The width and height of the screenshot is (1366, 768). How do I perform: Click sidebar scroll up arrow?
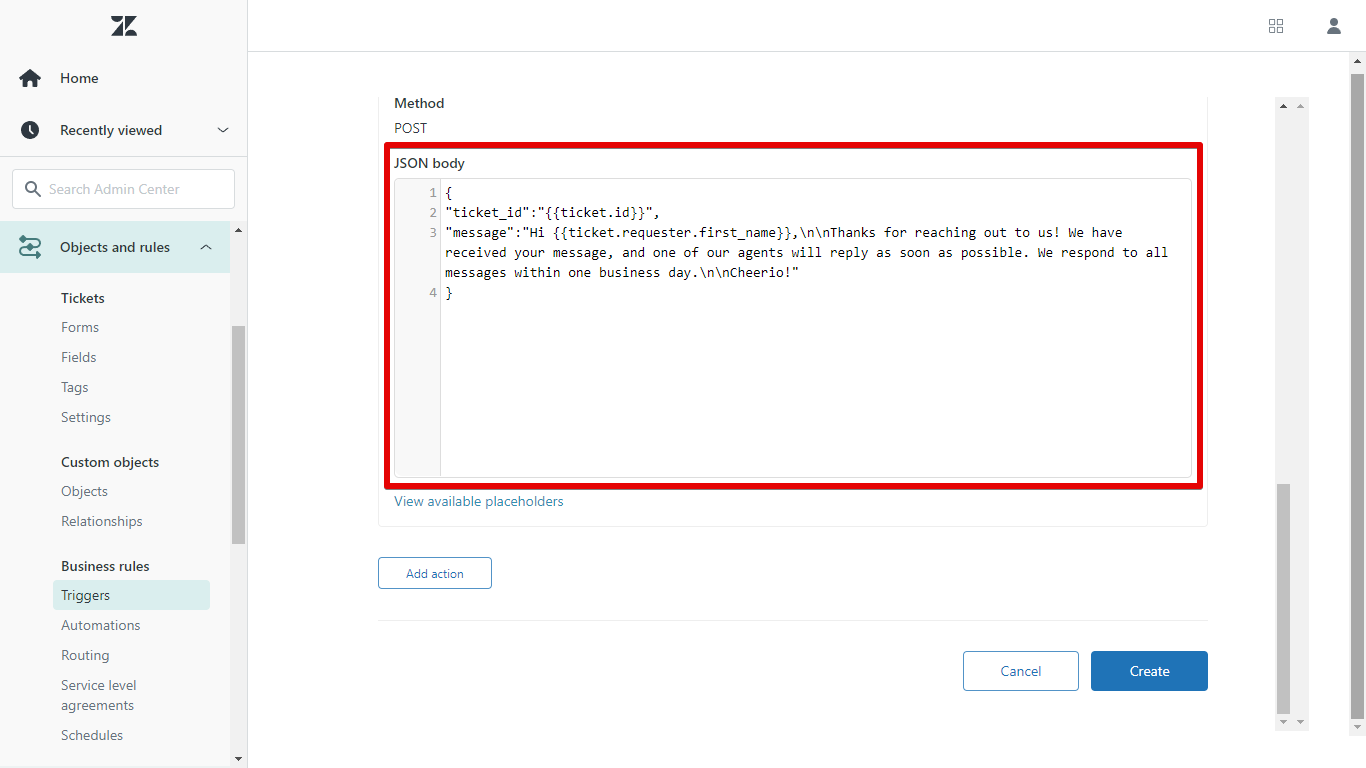(238, 230)
